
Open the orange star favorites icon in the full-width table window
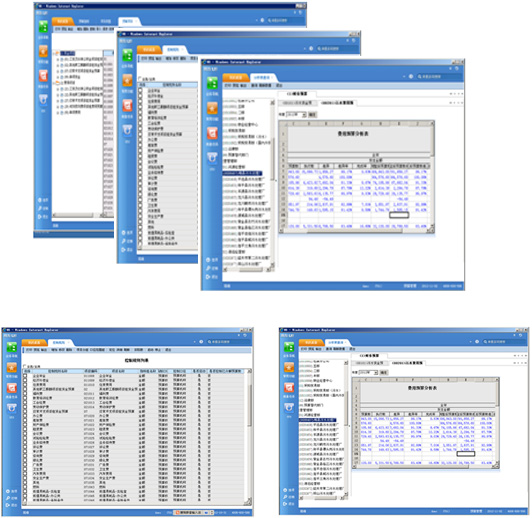pos(12,367)
